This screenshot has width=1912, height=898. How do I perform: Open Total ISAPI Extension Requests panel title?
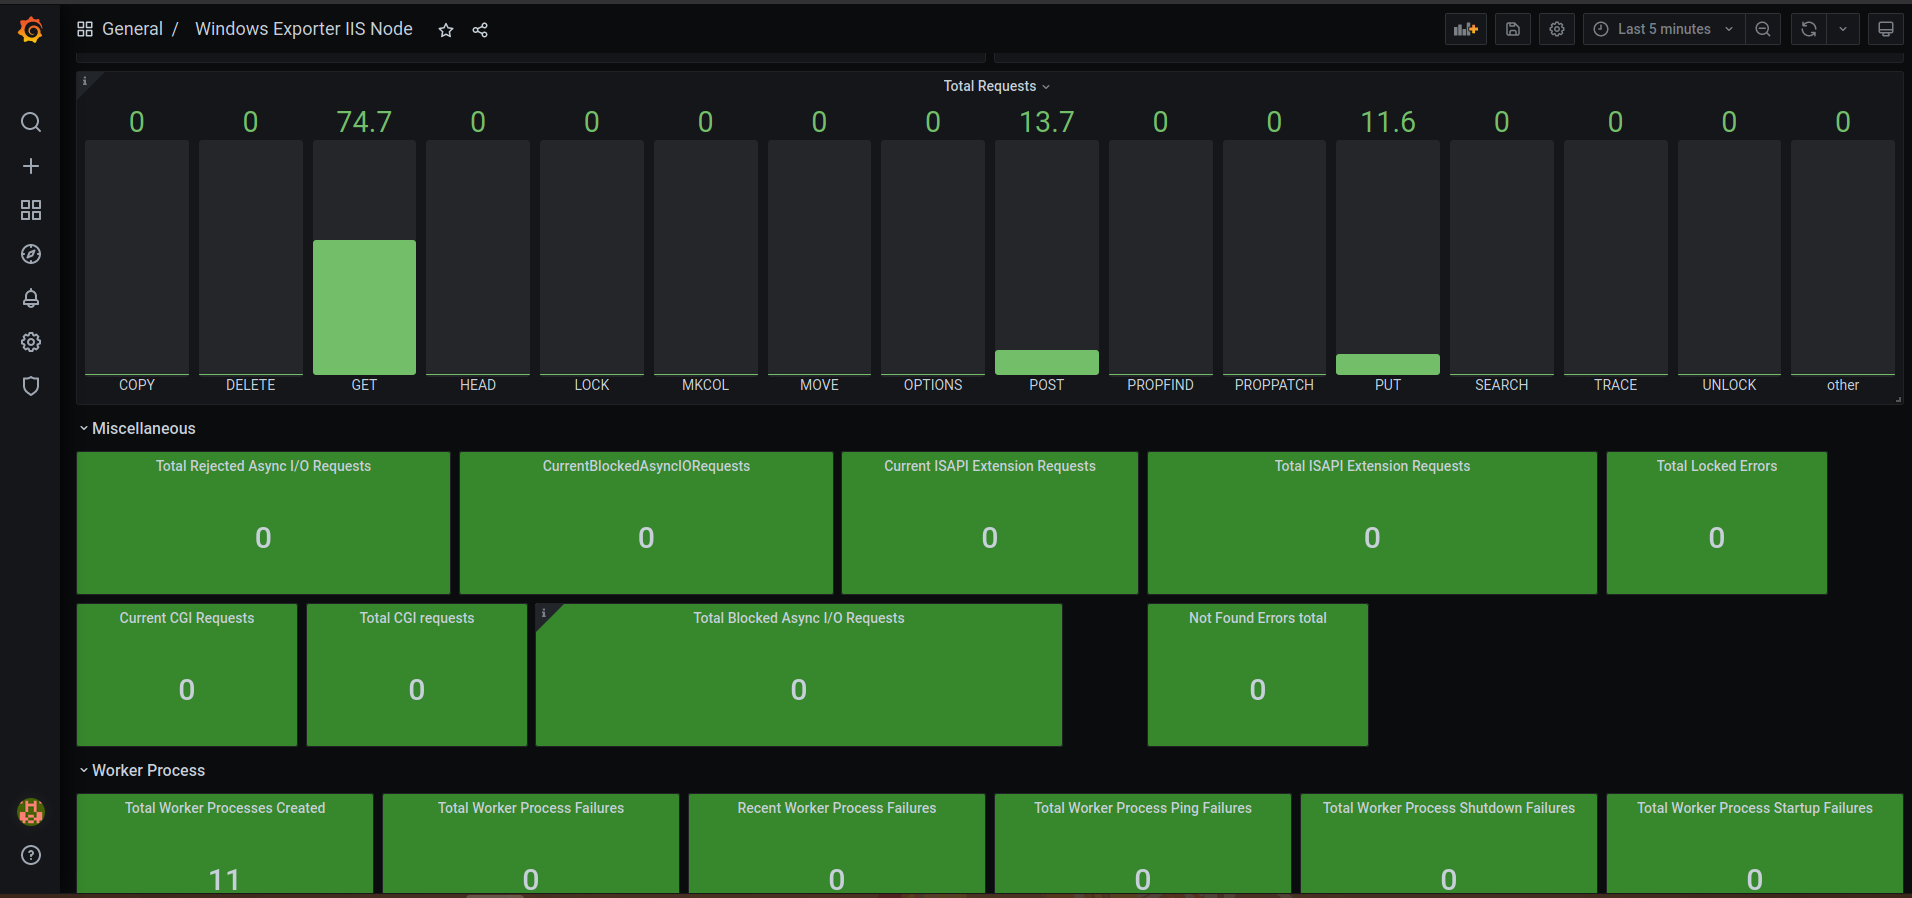click(x=1372, y=466)
